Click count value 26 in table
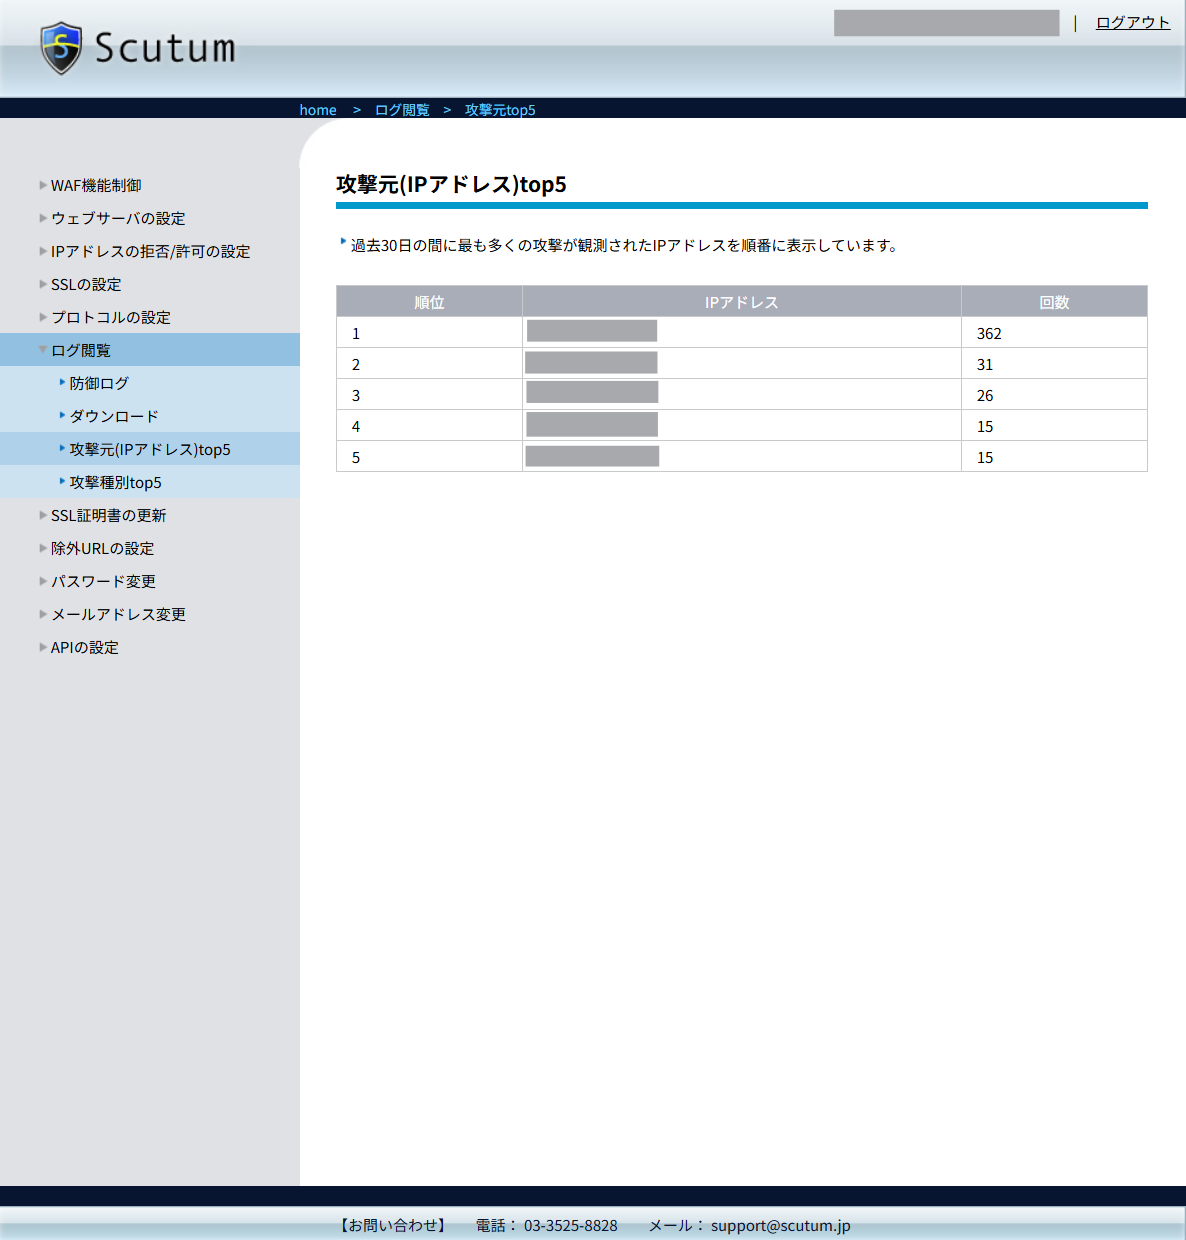 [x=985, y=395]
